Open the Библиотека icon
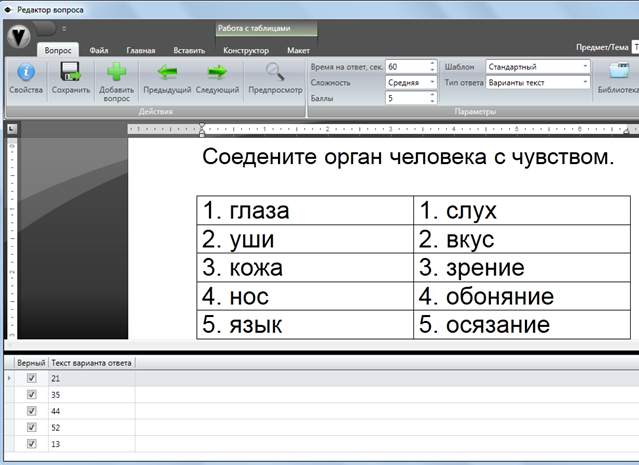Viewport: 639px width, 465px height. tap(617, 72)
